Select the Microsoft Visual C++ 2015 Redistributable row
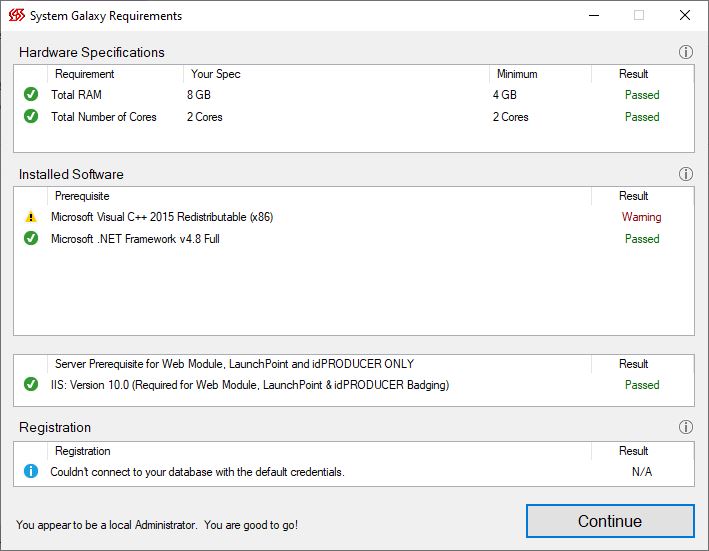The height and width of the screenshot is (551, 709). coord(354,217)
